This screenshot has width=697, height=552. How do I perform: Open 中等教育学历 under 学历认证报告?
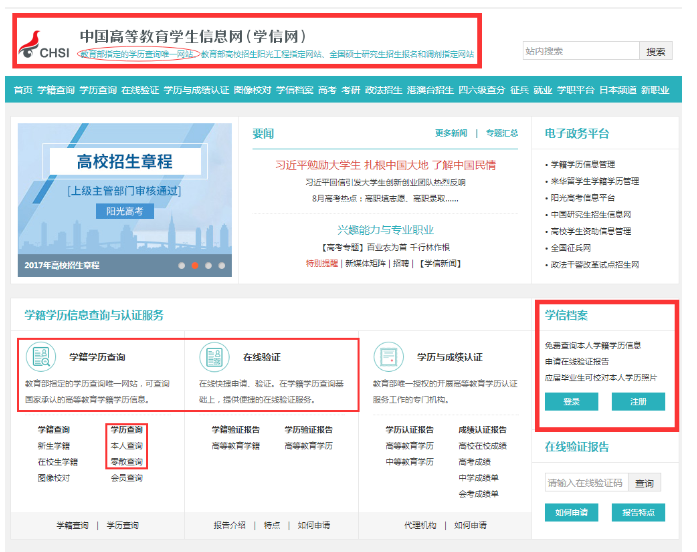pyautogui.click(x=409, y=462)
